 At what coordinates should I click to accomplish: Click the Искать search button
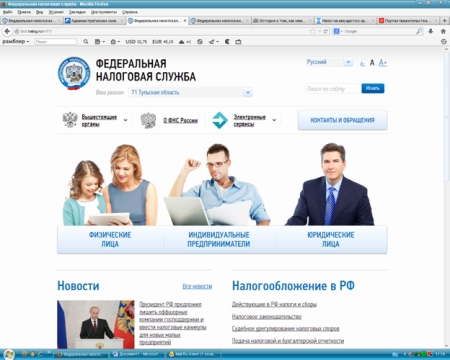373,88
